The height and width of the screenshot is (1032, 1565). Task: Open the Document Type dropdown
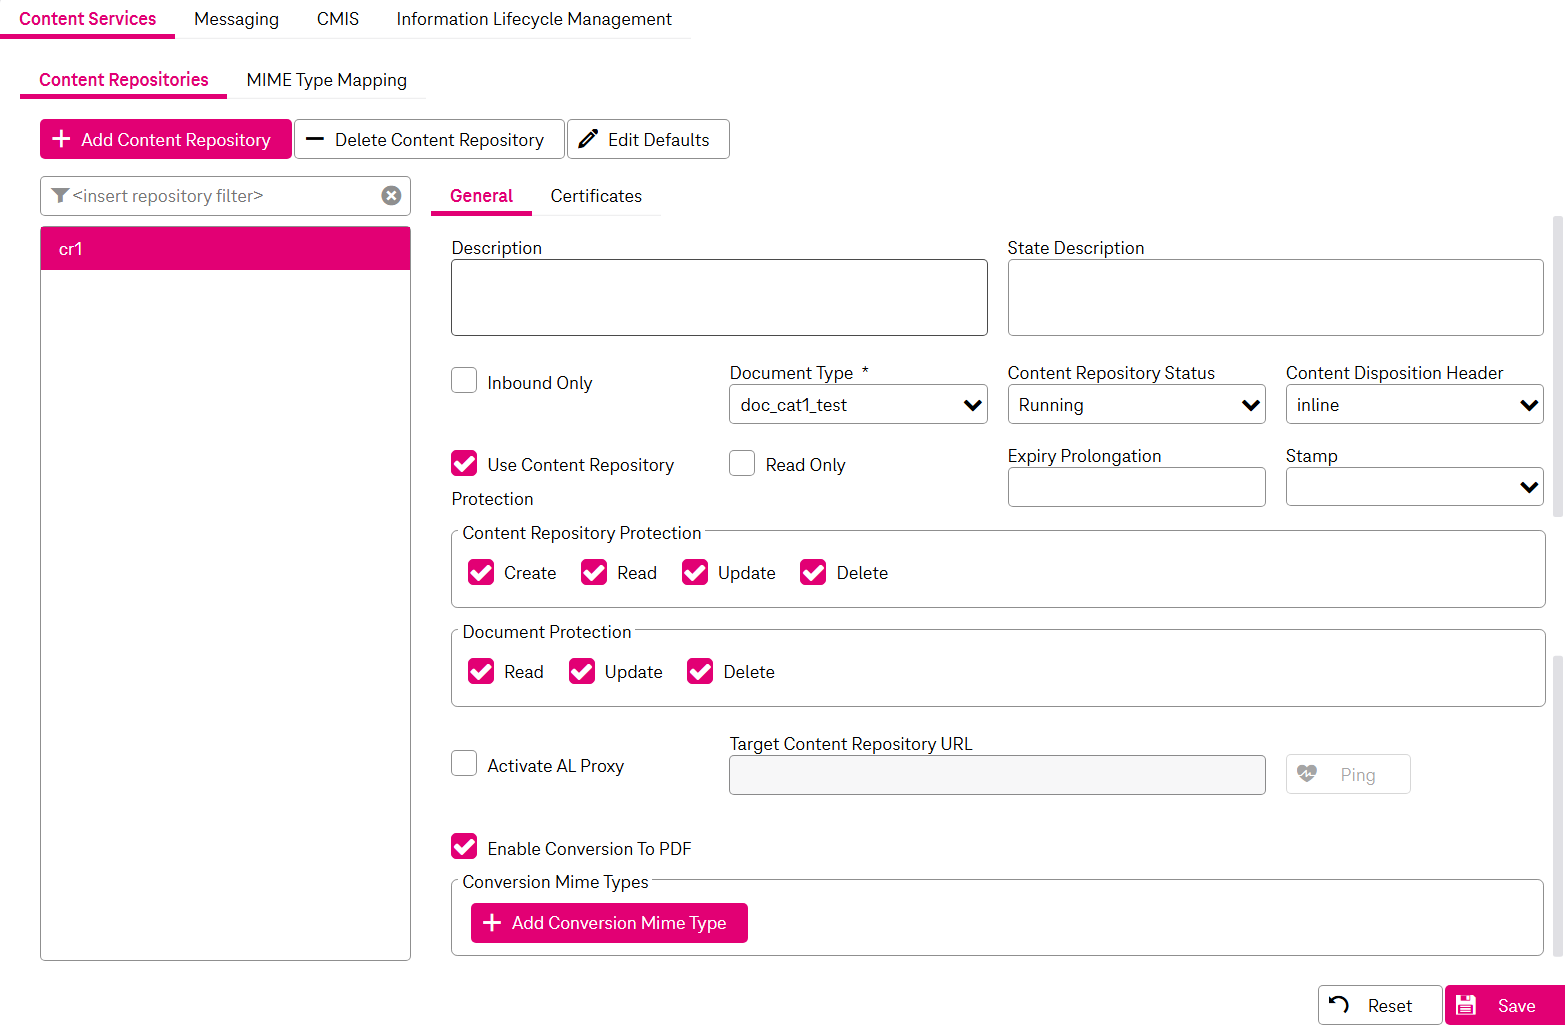coord(858,405)
